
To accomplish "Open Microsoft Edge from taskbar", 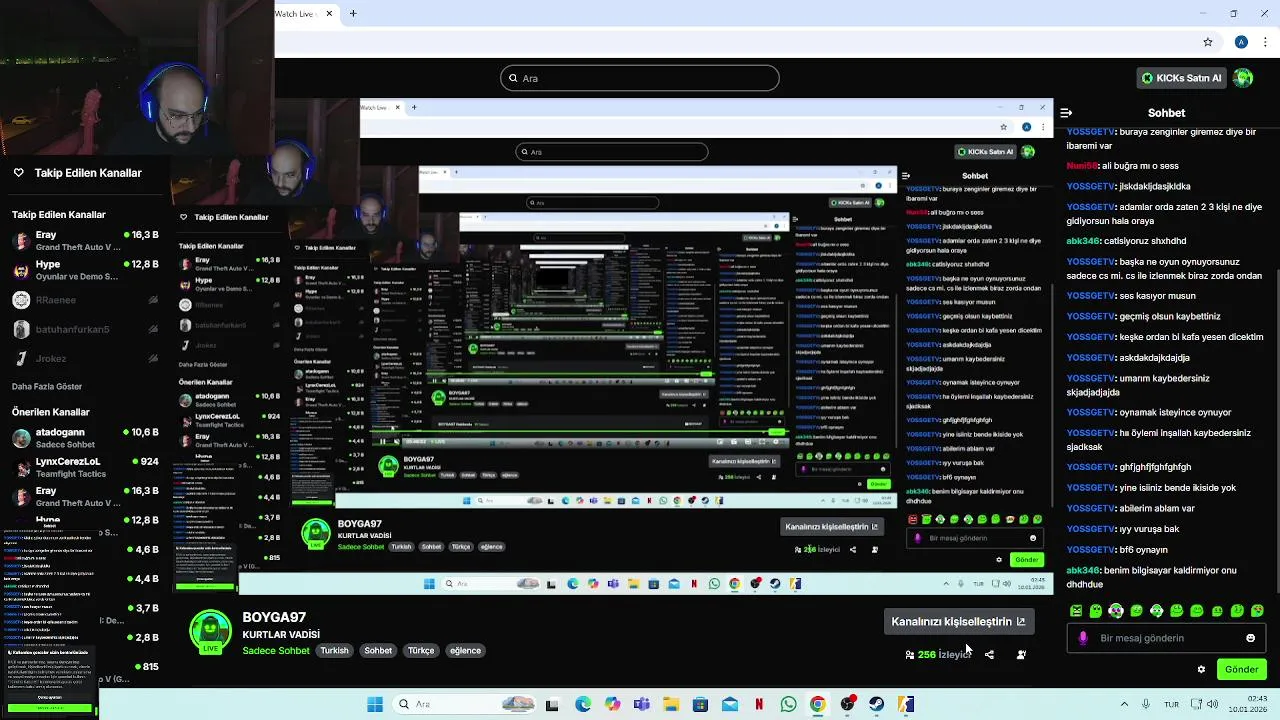I will 583,704.
